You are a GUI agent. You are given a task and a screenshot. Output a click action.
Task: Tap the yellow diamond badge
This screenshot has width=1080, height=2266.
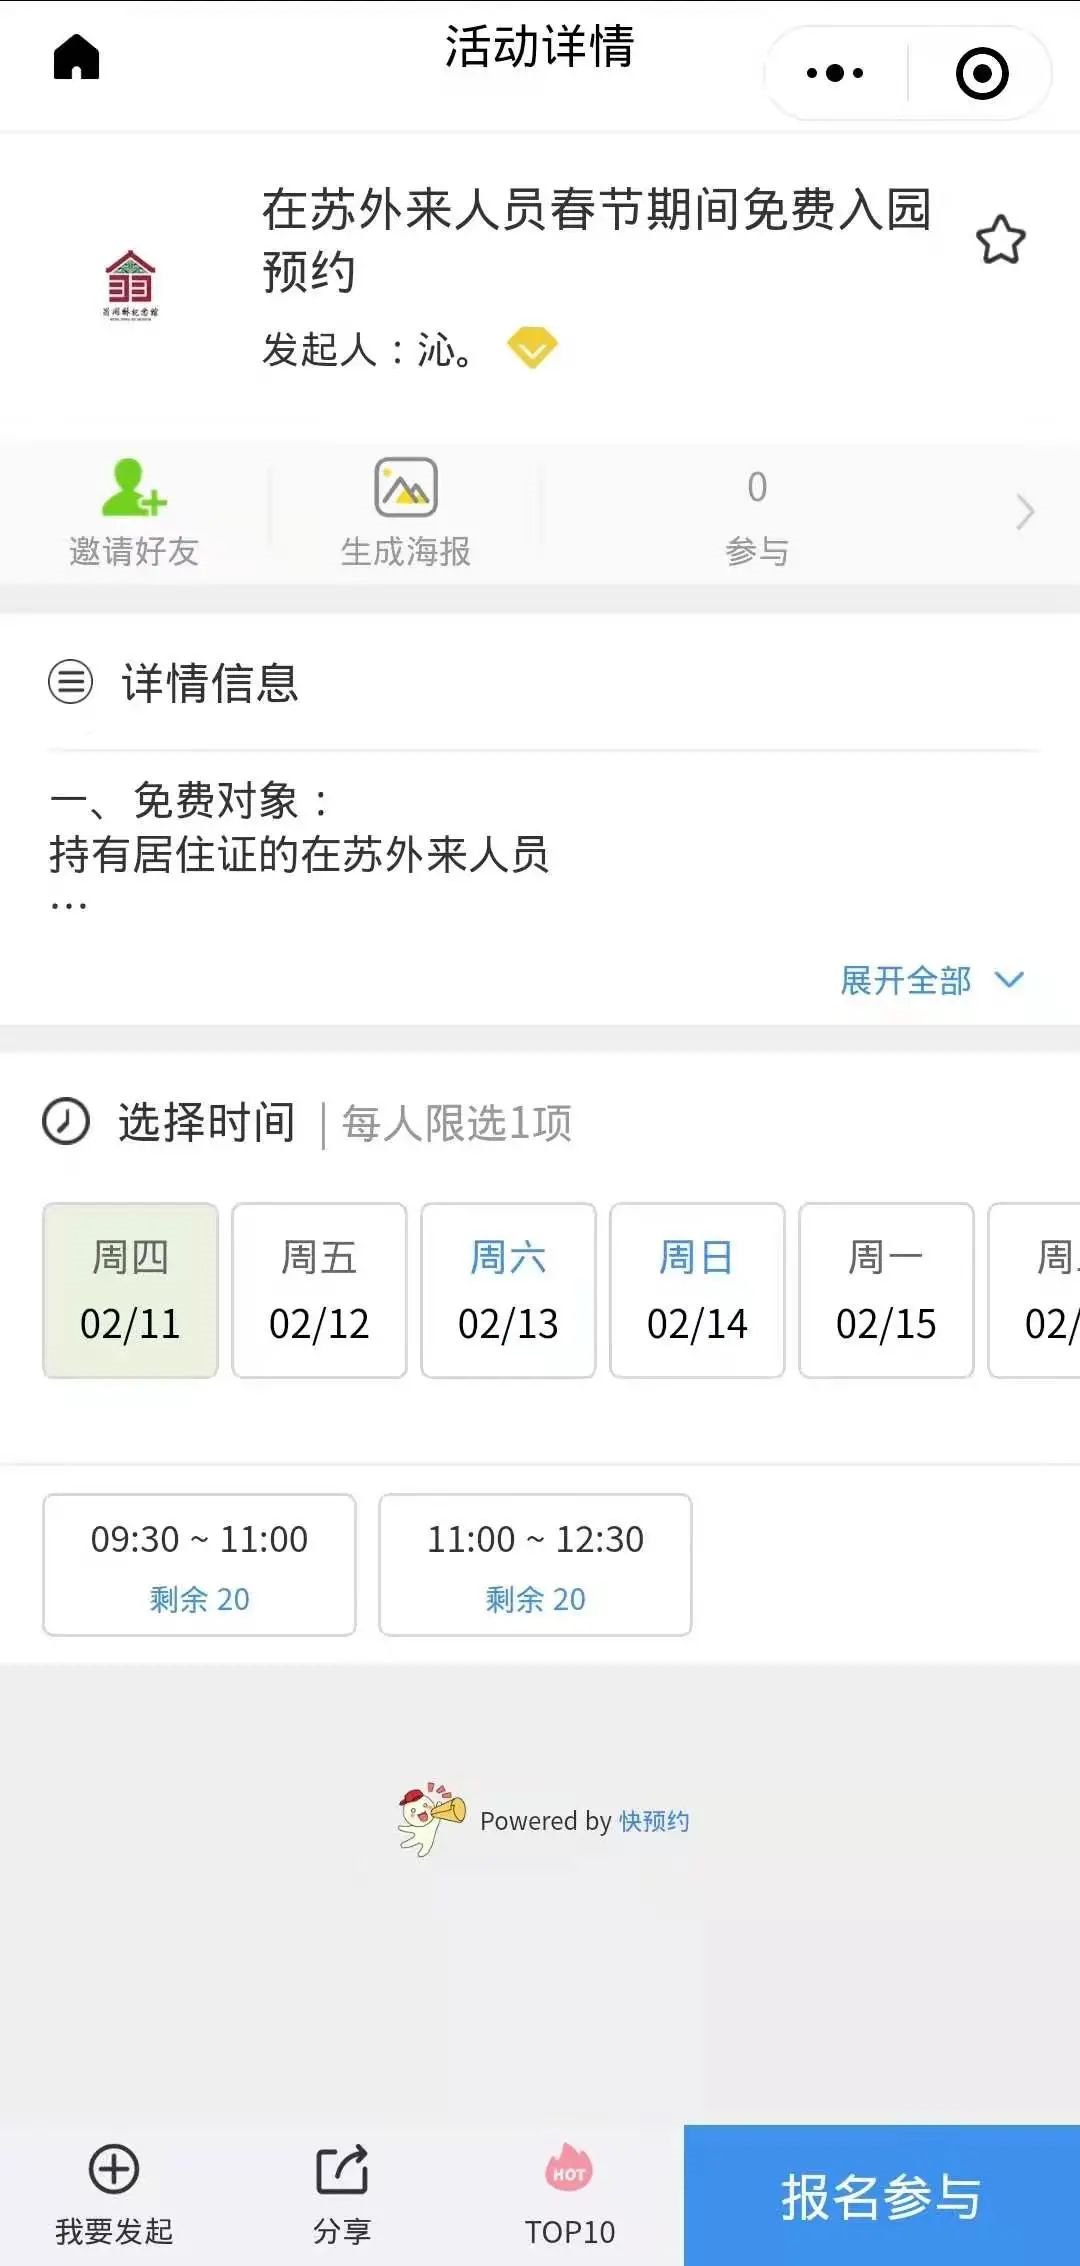(x=531, y=348)
